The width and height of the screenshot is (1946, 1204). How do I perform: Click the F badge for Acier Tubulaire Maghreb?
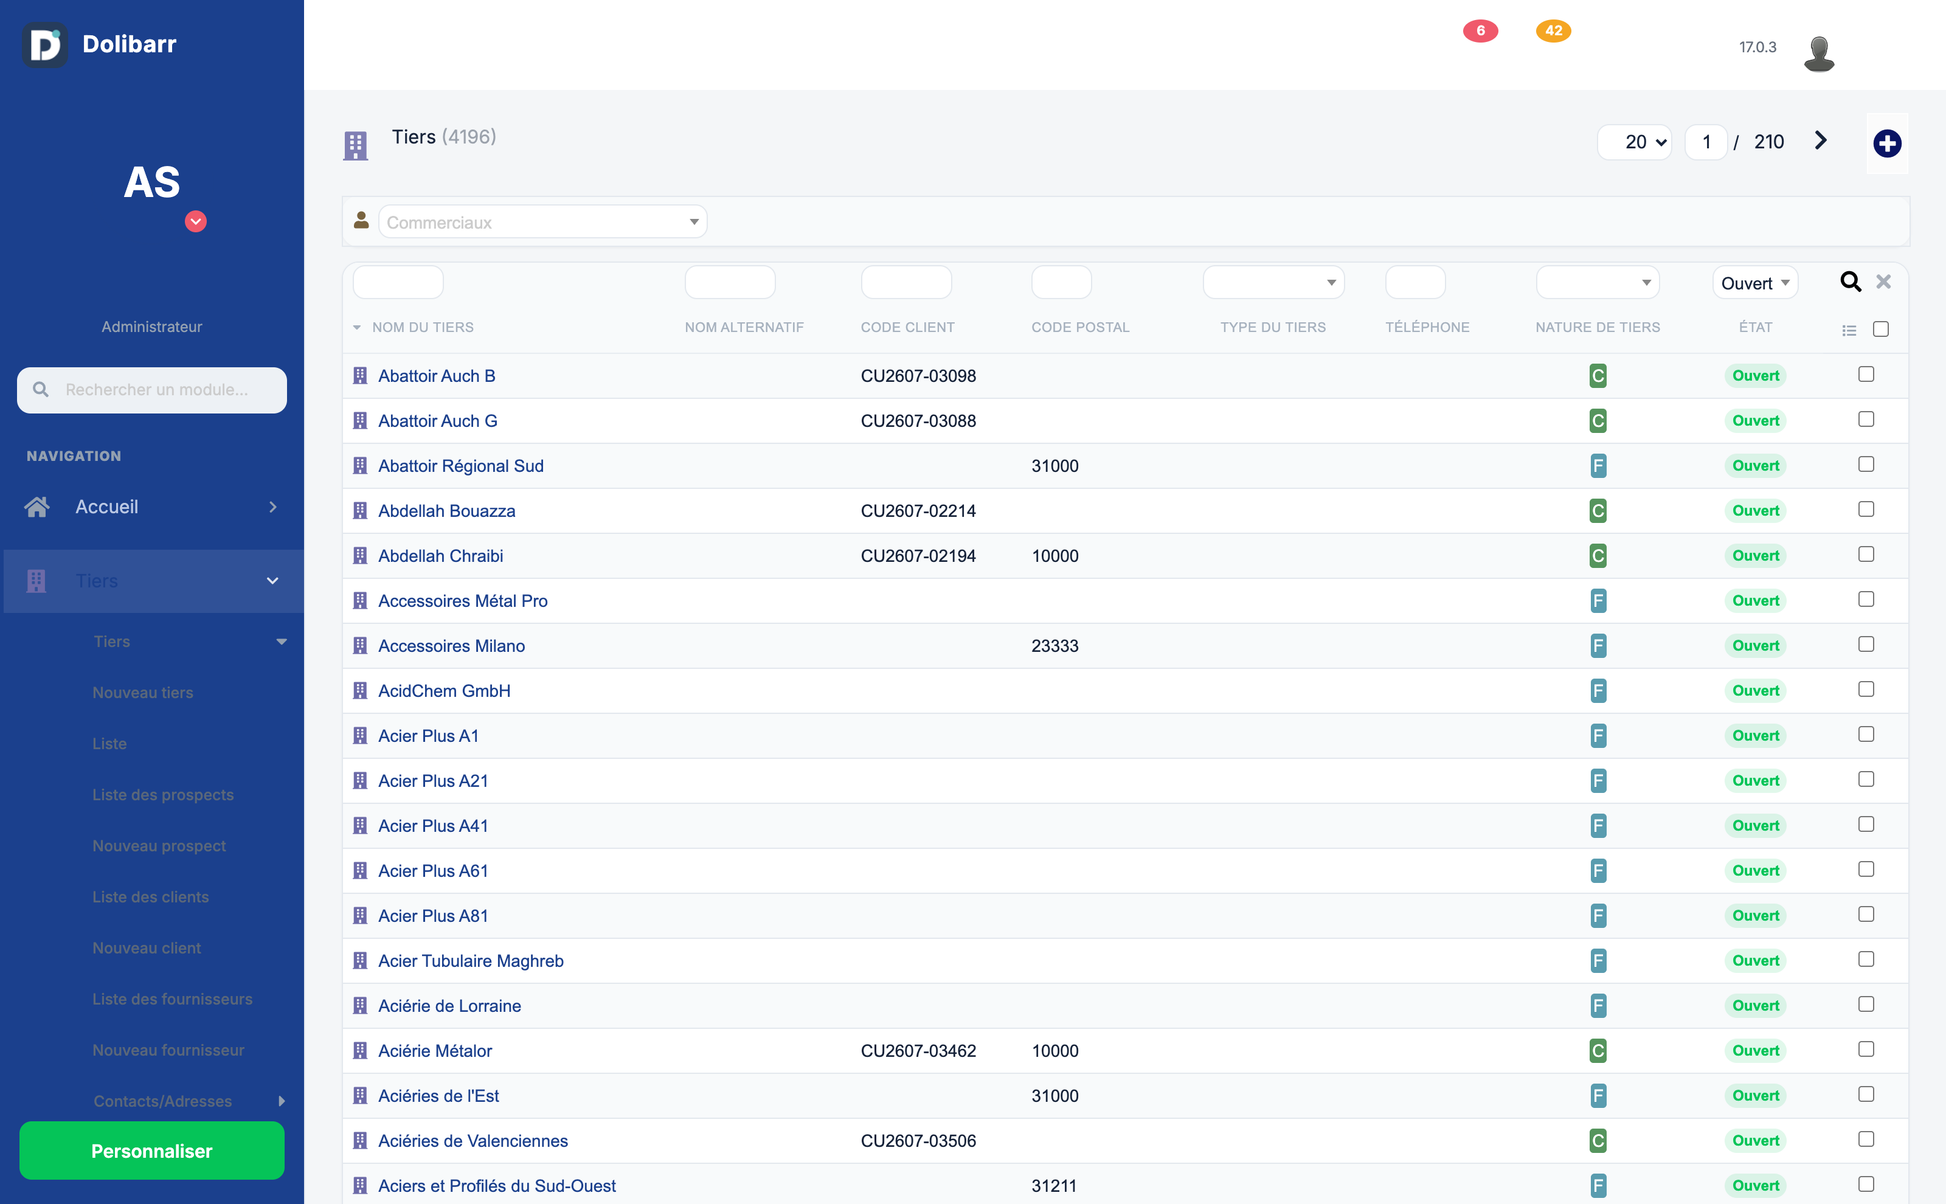(x=1598, y=961)
